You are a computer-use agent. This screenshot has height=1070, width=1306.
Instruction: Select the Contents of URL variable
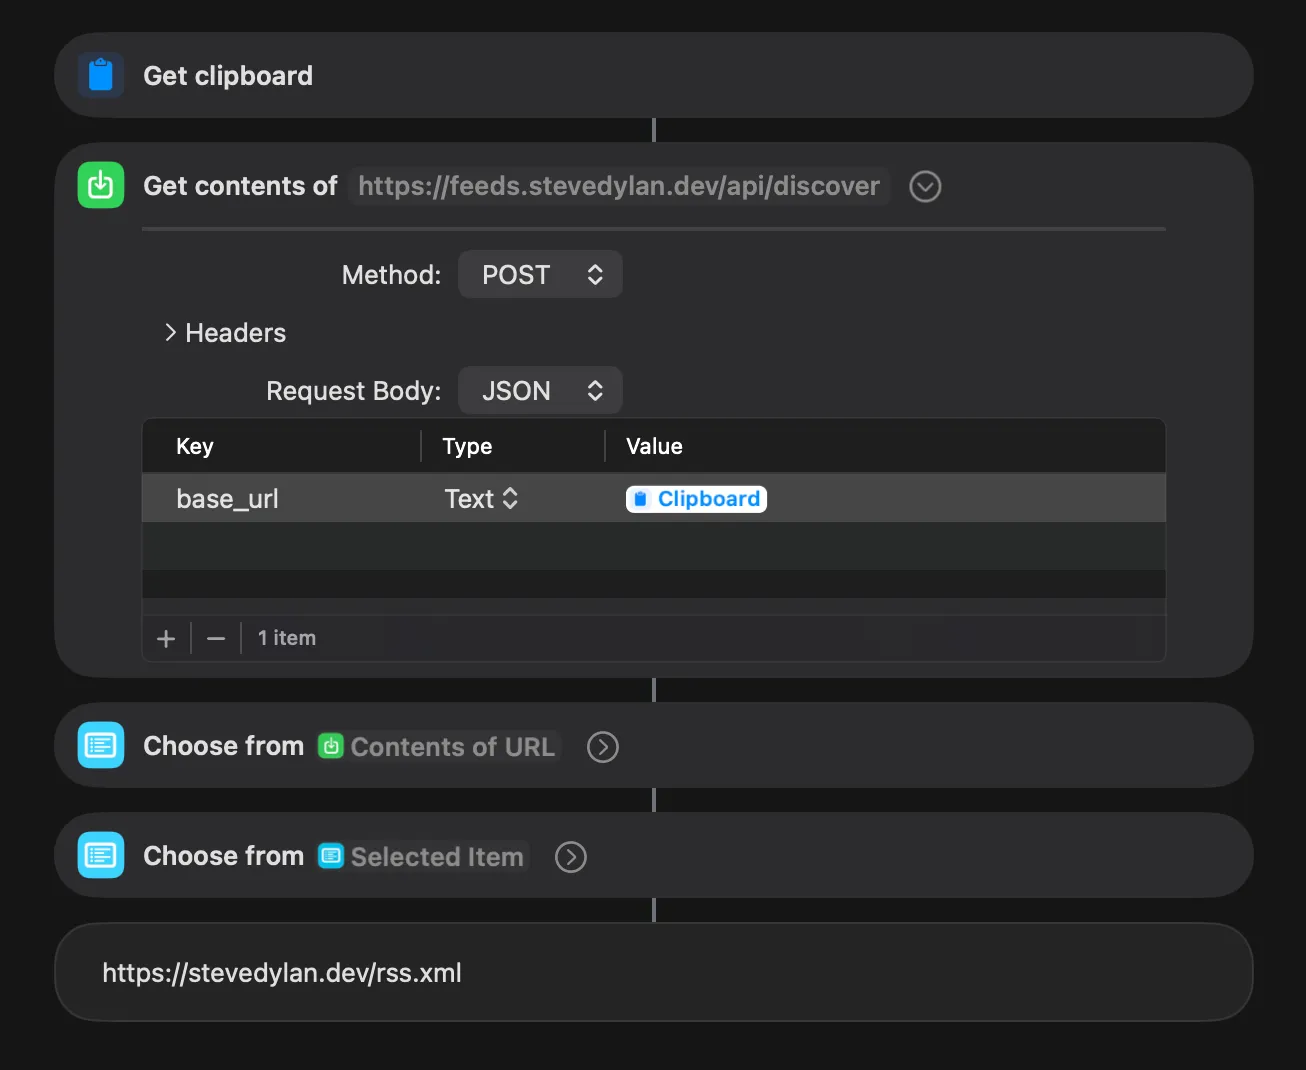click(439, 747)
